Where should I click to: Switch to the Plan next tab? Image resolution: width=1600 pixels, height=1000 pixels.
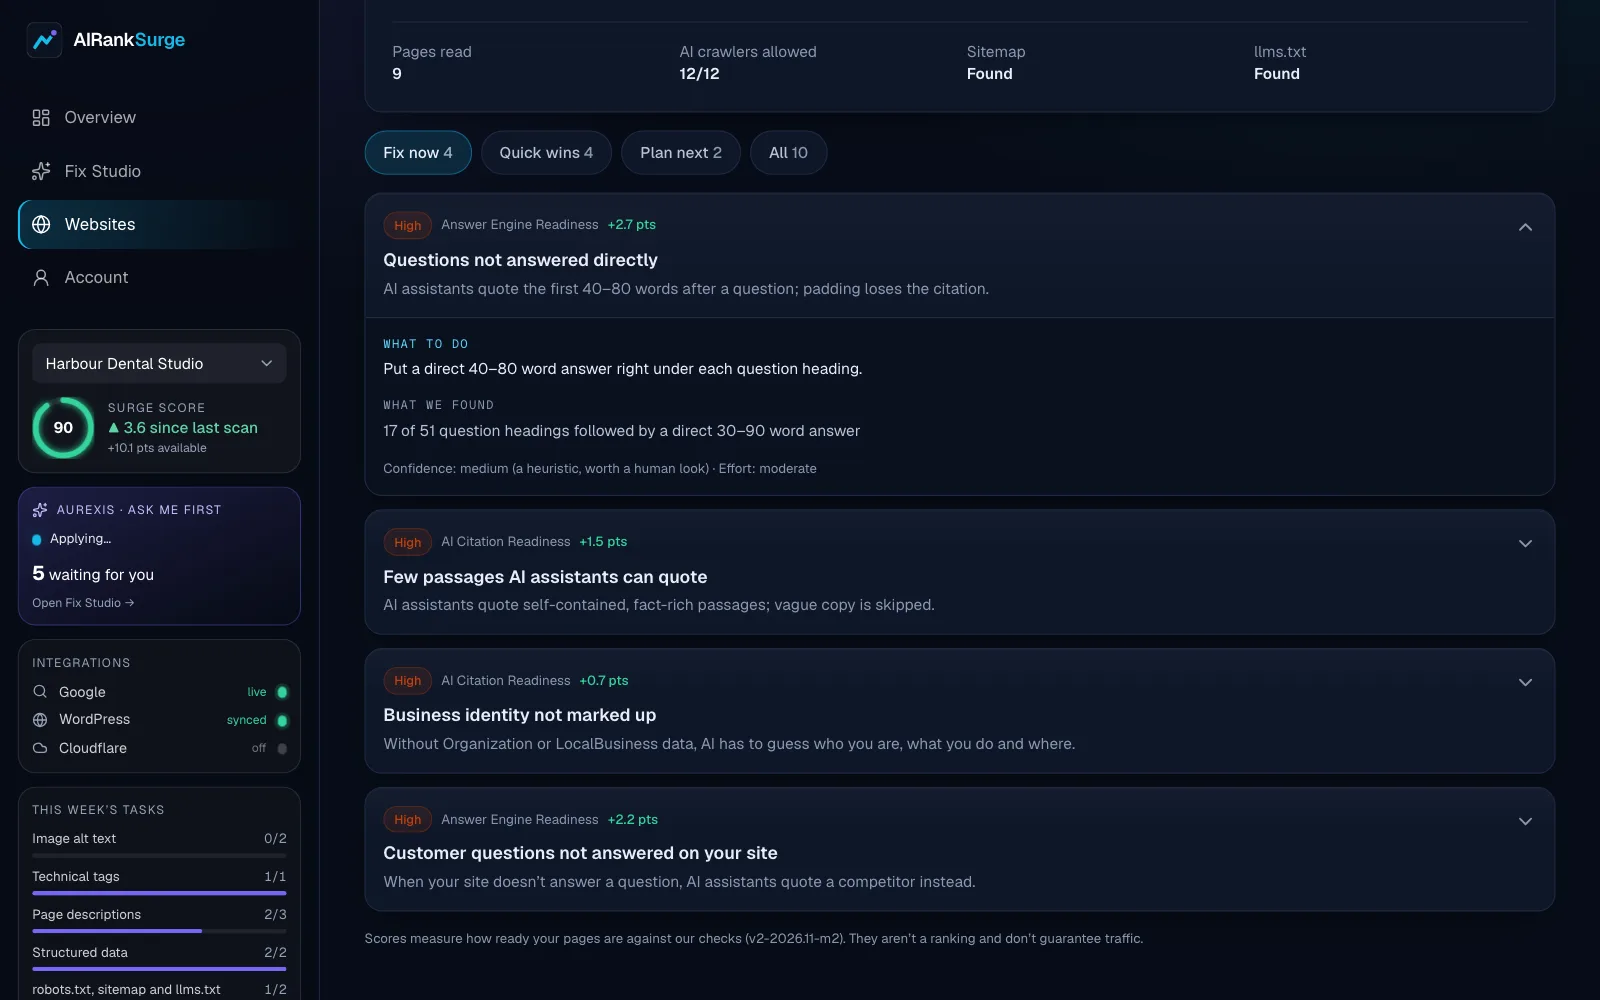(x=681, y=152)
